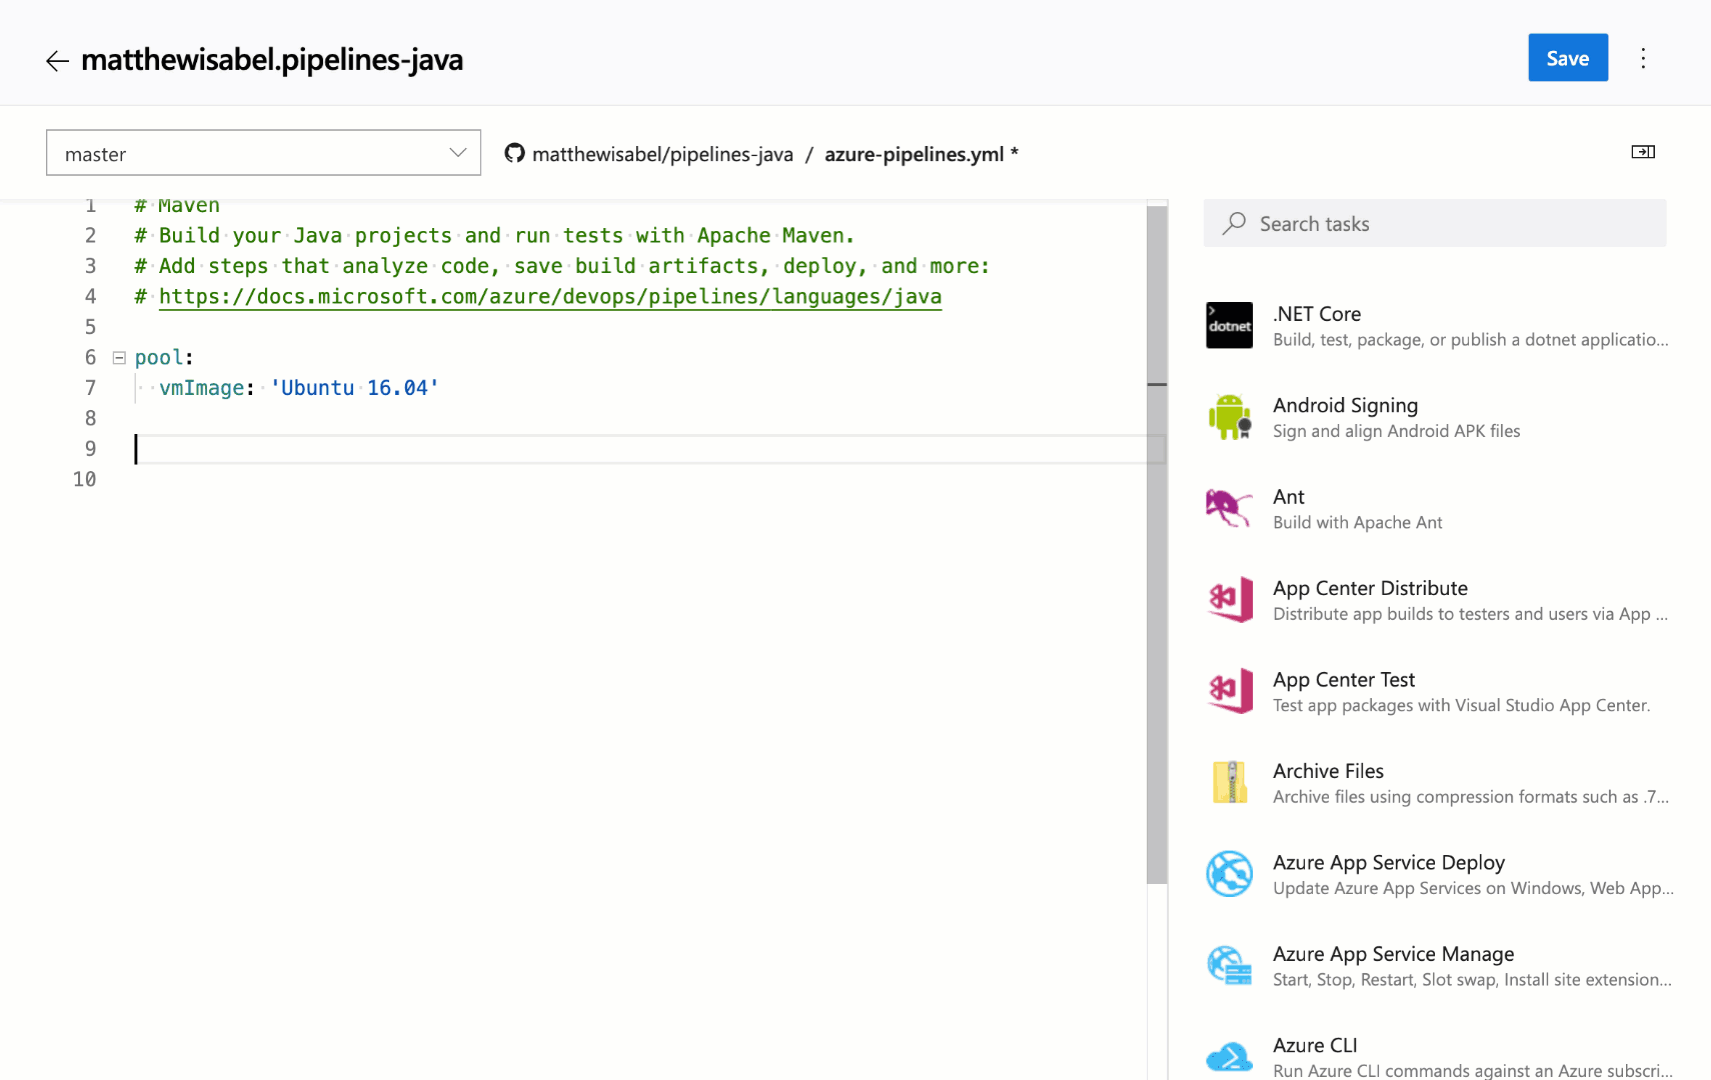1711x1080 pixels.
Task: Save the pipeline with Save button
Action: pos(1567,58)
